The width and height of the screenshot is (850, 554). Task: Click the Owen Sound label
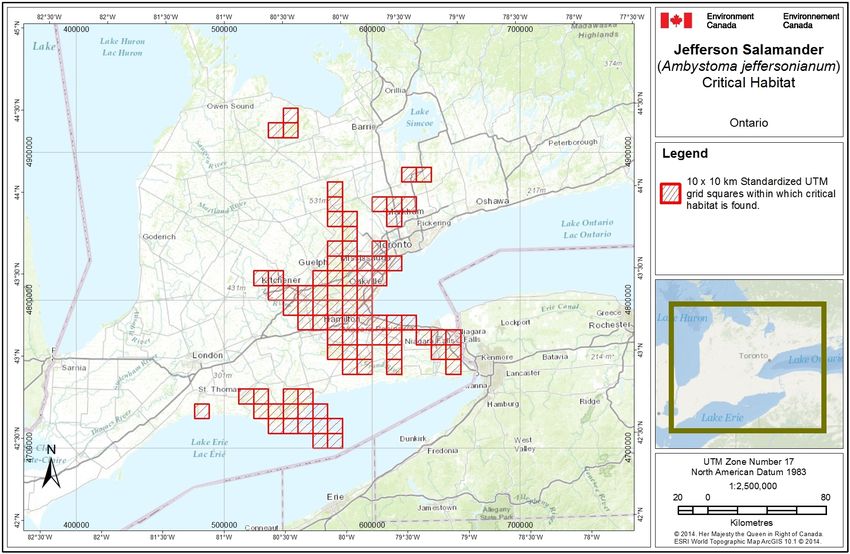pos(230,106)
